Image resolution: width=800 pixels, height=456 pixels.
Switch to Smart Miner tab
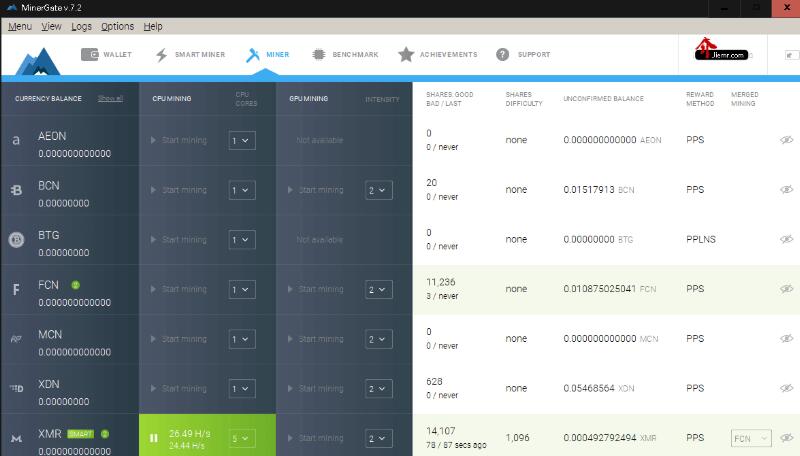[x=190, y=55]
